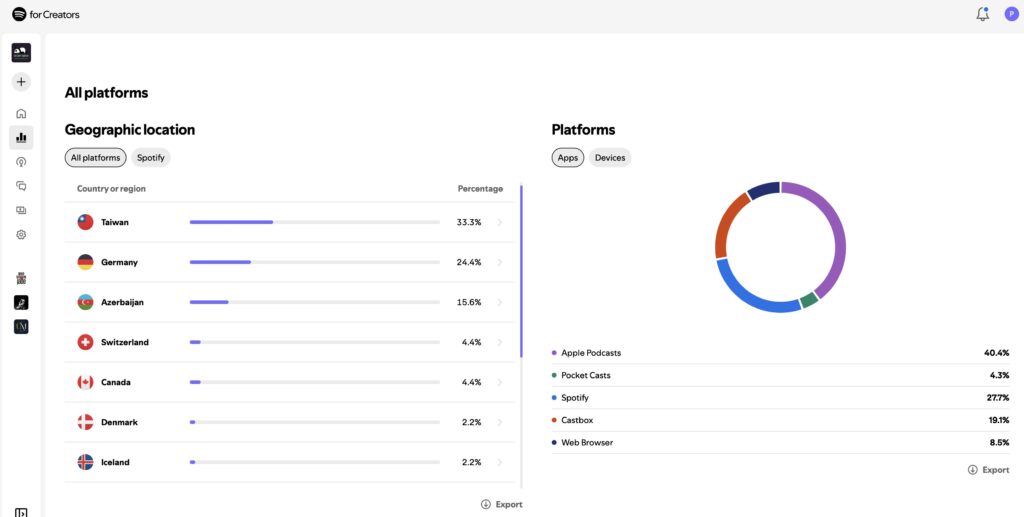
Task: Click the Country or region column header
Action: point(111,189)
